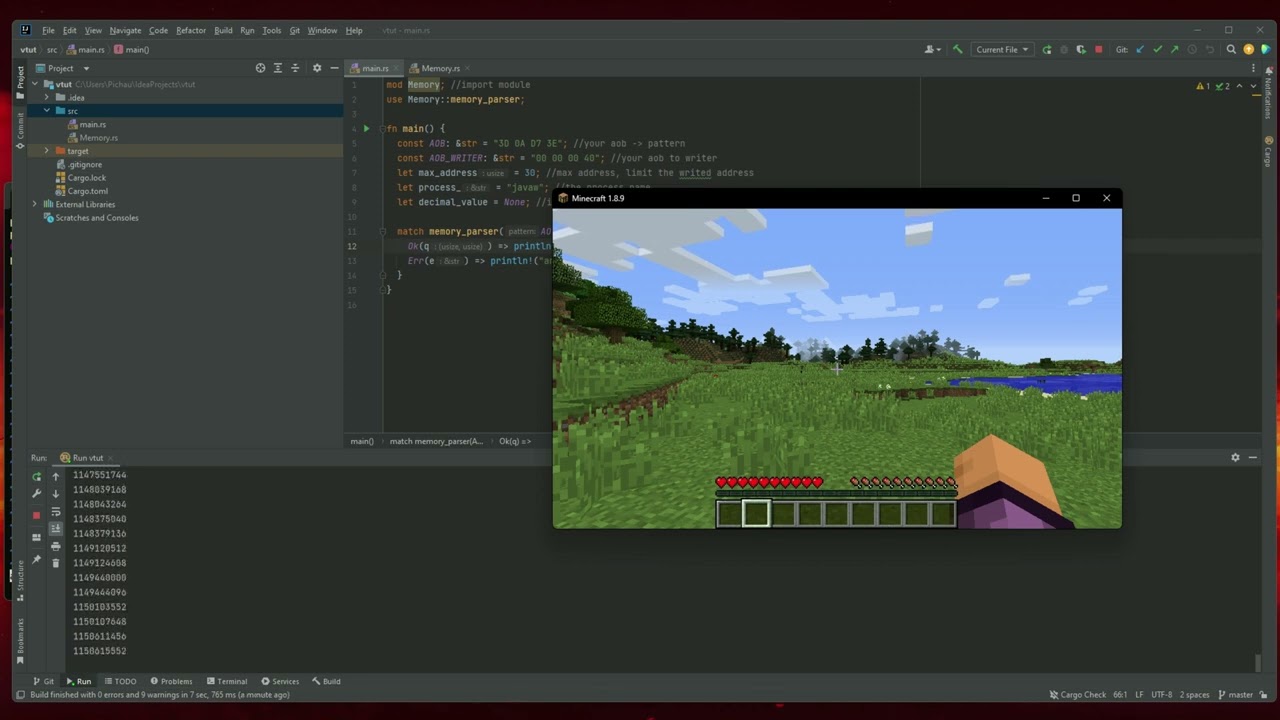The height and width of the screenshot is (720, 1280).
Task: Click Restore Layout icon in Run panel
Action: pos(37,538)
